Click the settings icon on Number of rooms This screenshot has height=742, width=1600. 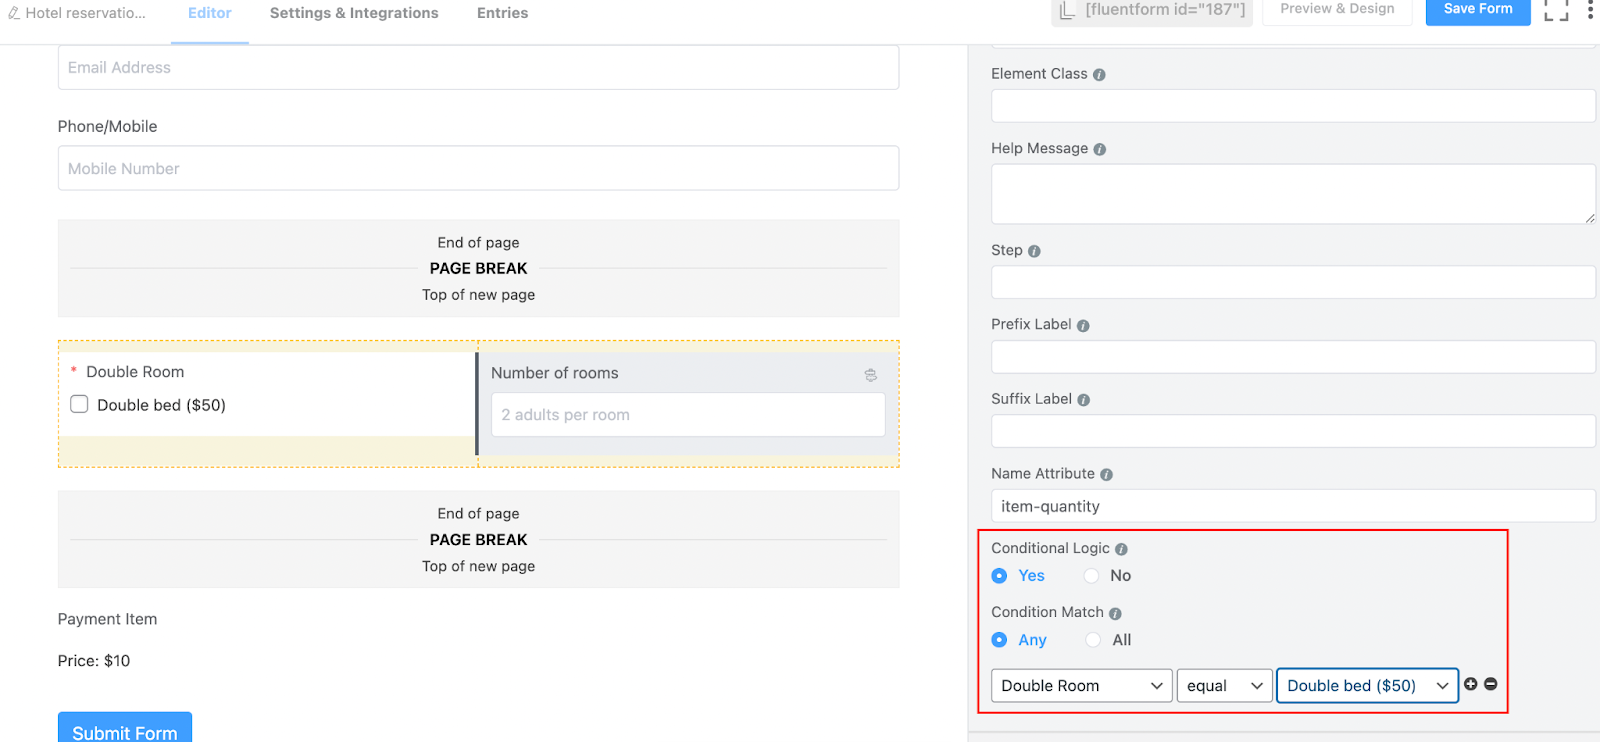tap(871, 375)
